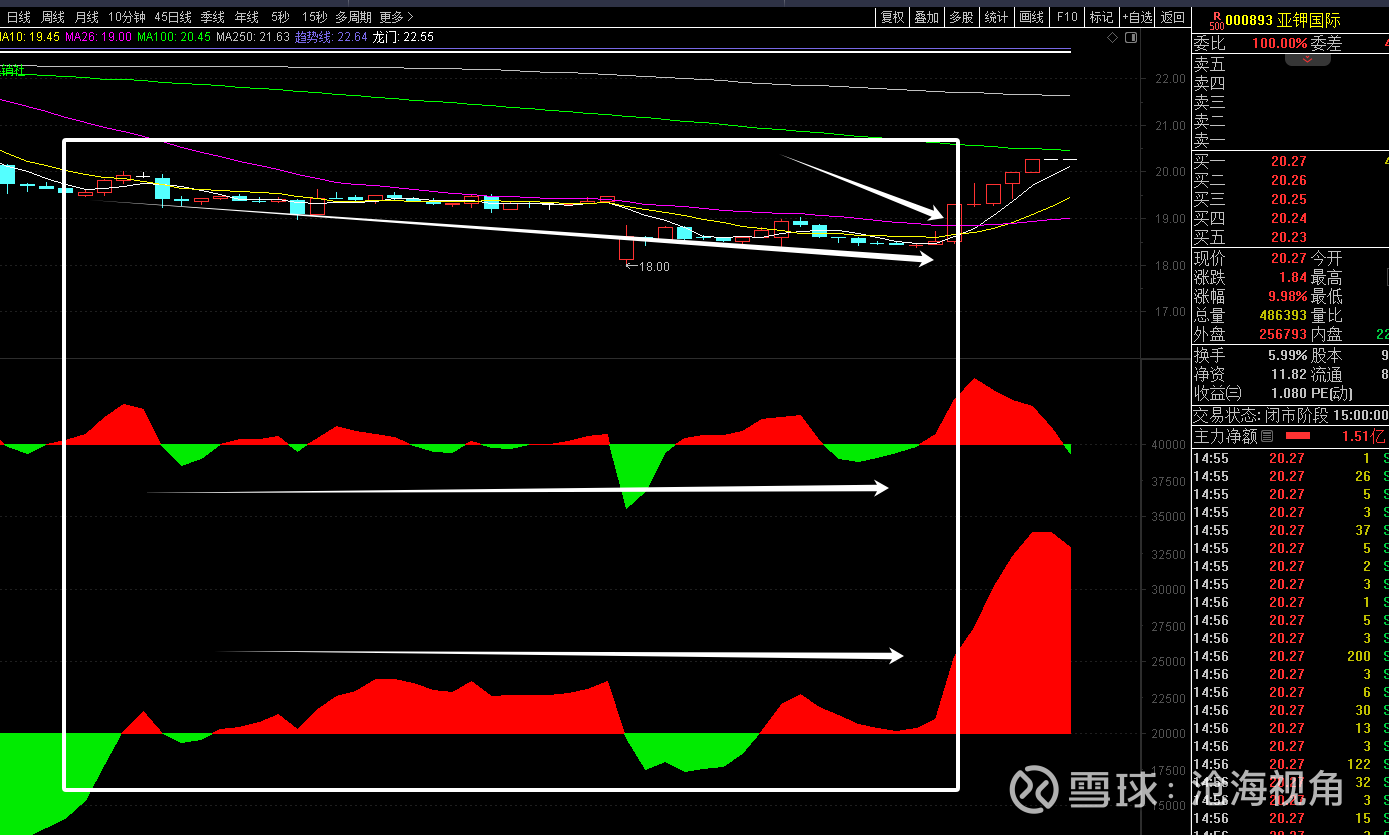This screenshot has width=1389, height=835.
Task: Click the 返回 back button
Action: pyautogui.click(x=1173, y=17)
